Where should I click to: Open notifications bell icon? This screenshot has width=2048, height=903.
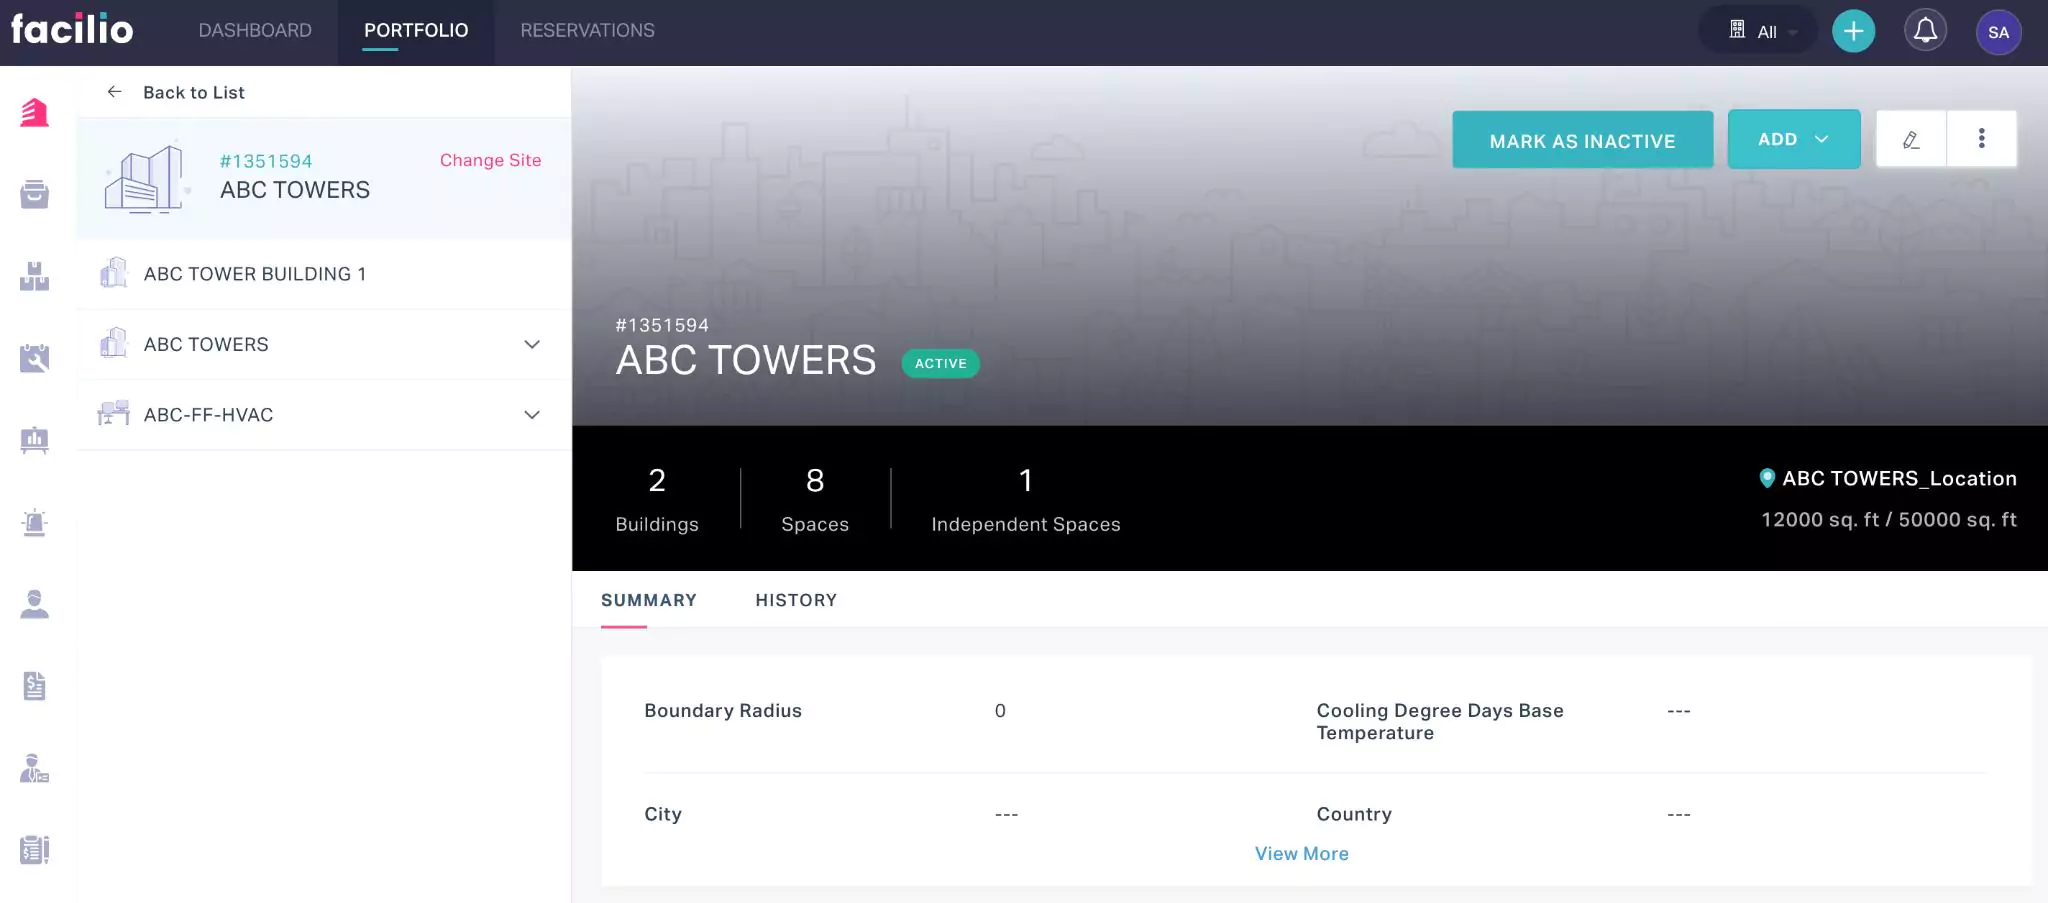[1925, 31]
